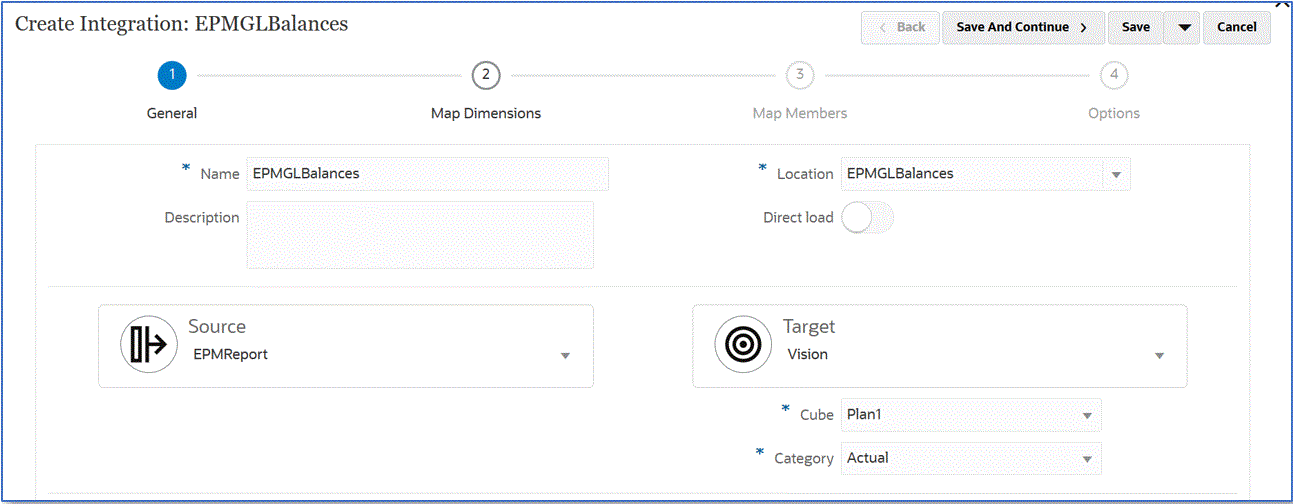The width and height of the screenshot is (1293, 504).
Task: Click the Source arrow icon
Action: tap(148, 345)
